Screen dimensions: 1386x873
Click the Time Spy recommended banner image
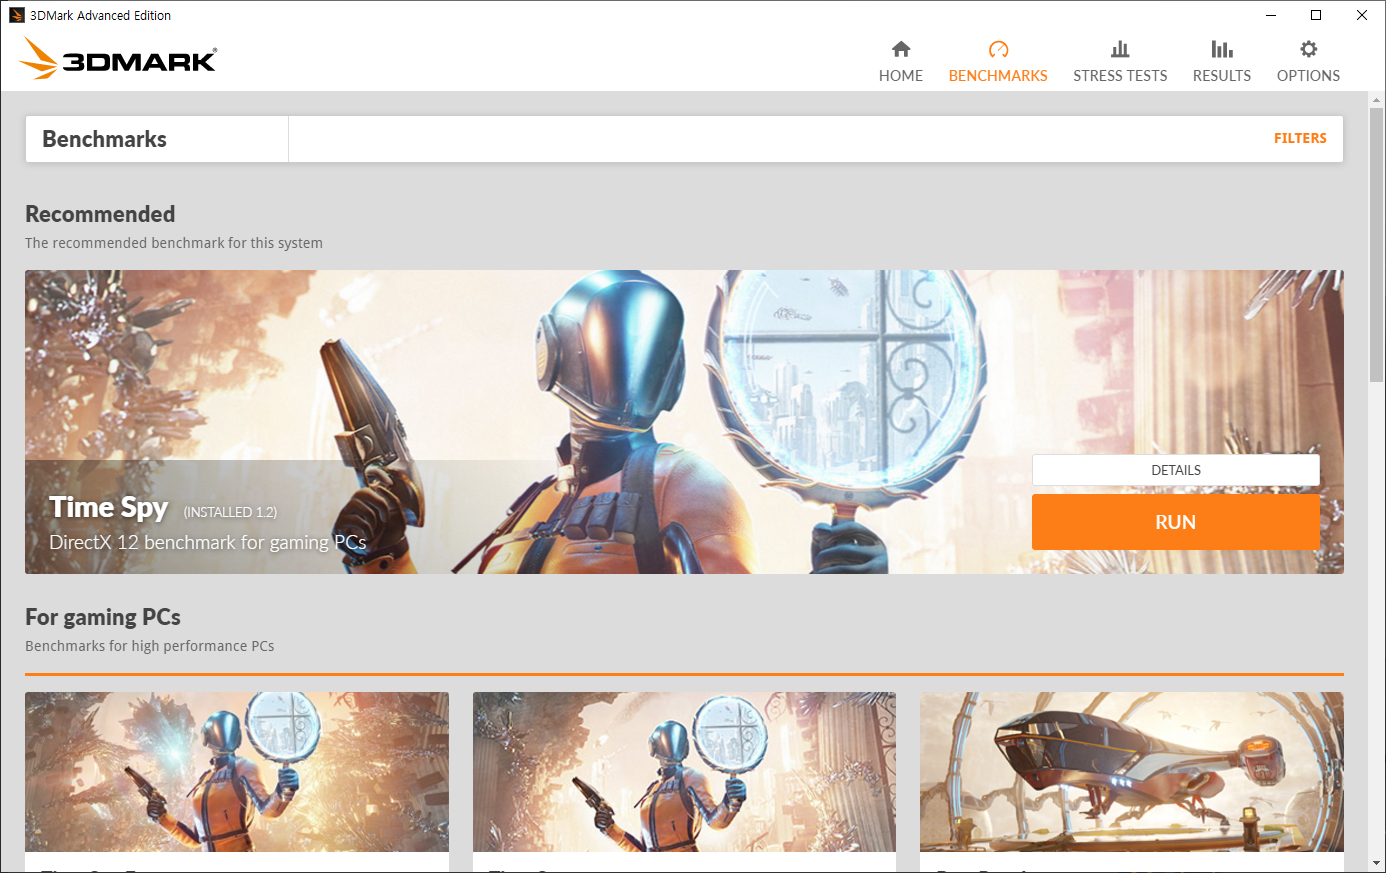(684, 422)
